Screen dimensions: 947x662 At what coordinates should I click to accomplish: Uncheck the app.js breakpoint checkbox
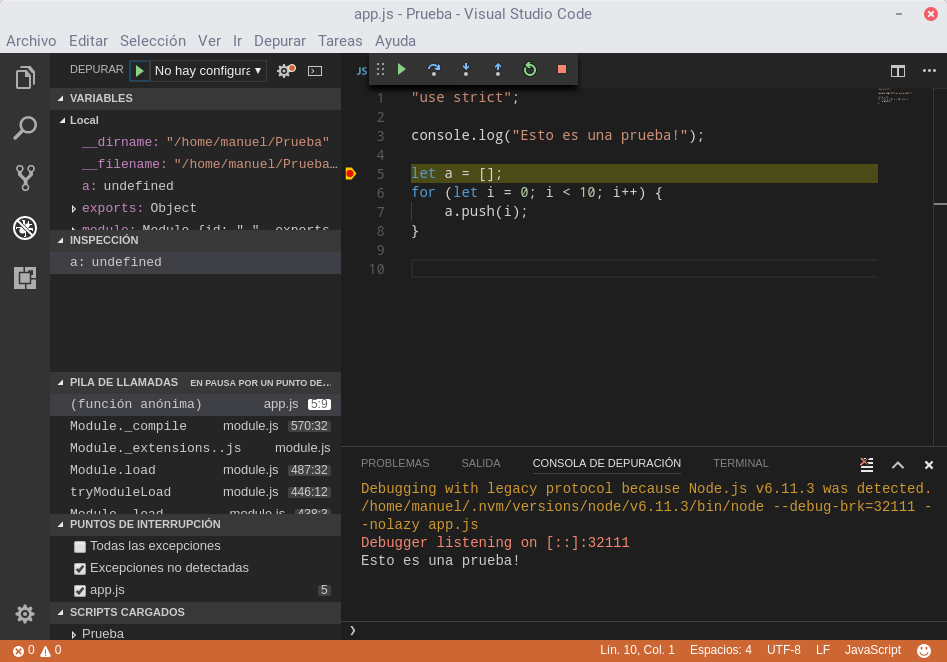tap(80, 591)
